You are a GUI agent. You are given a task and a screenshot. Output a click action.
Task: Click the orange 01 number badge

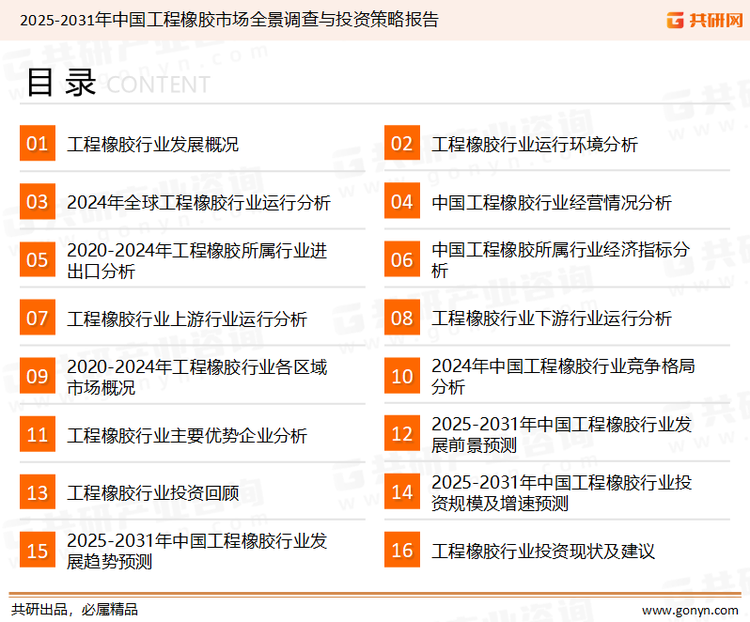(37, 143)
